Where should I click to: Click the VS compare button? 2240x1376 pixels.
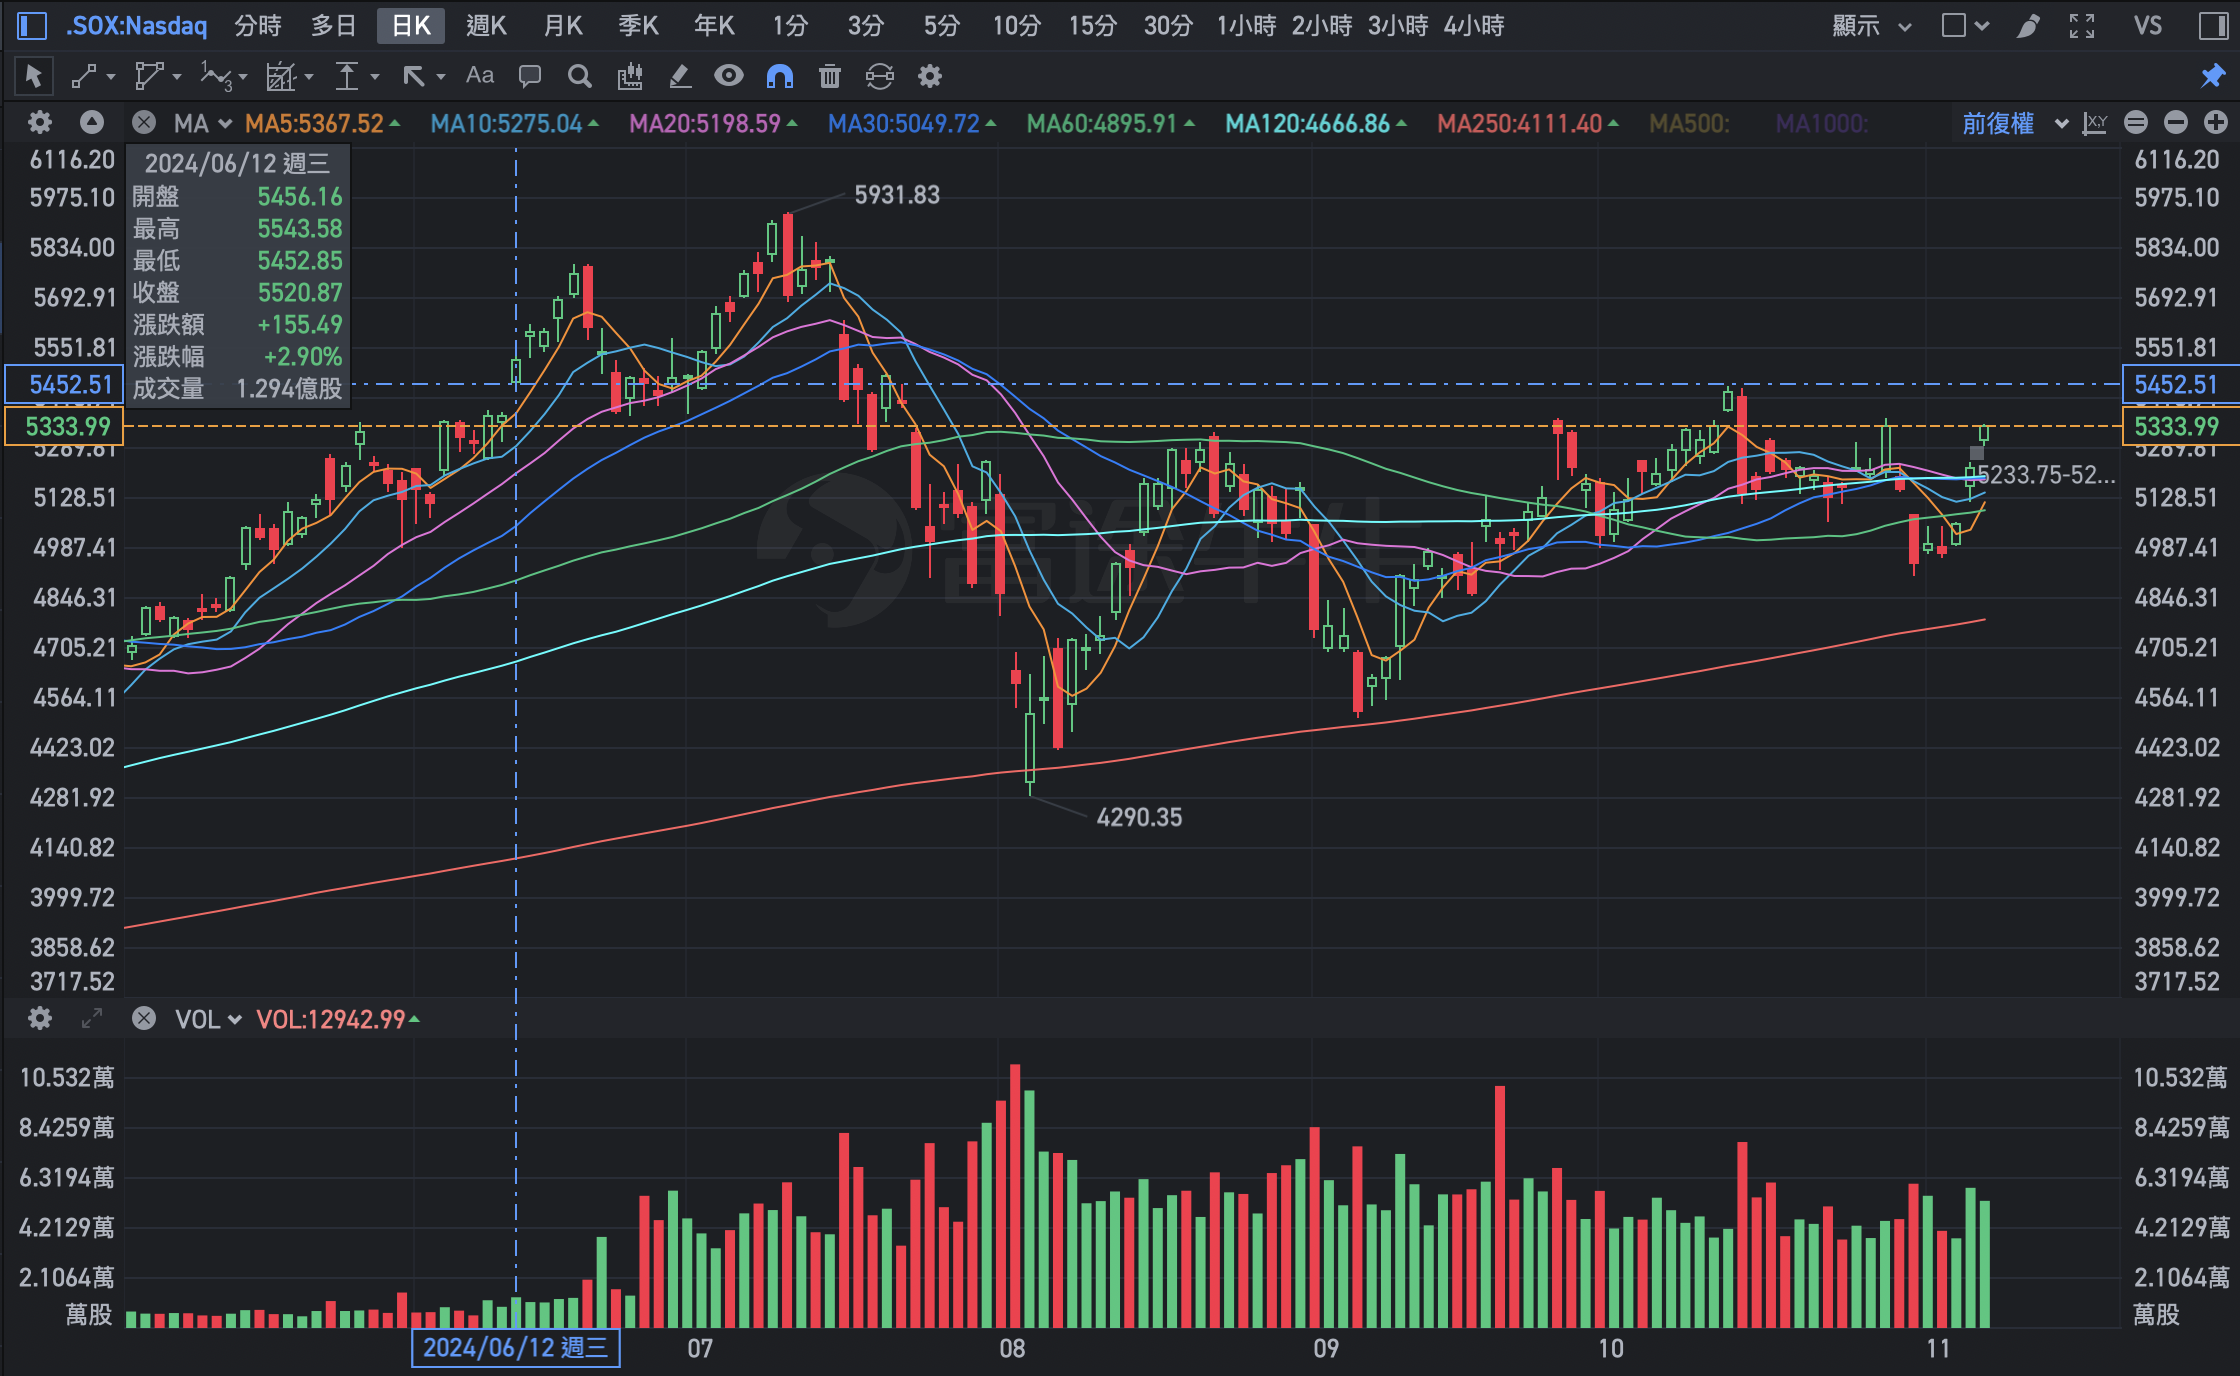tap(2147, 26)
